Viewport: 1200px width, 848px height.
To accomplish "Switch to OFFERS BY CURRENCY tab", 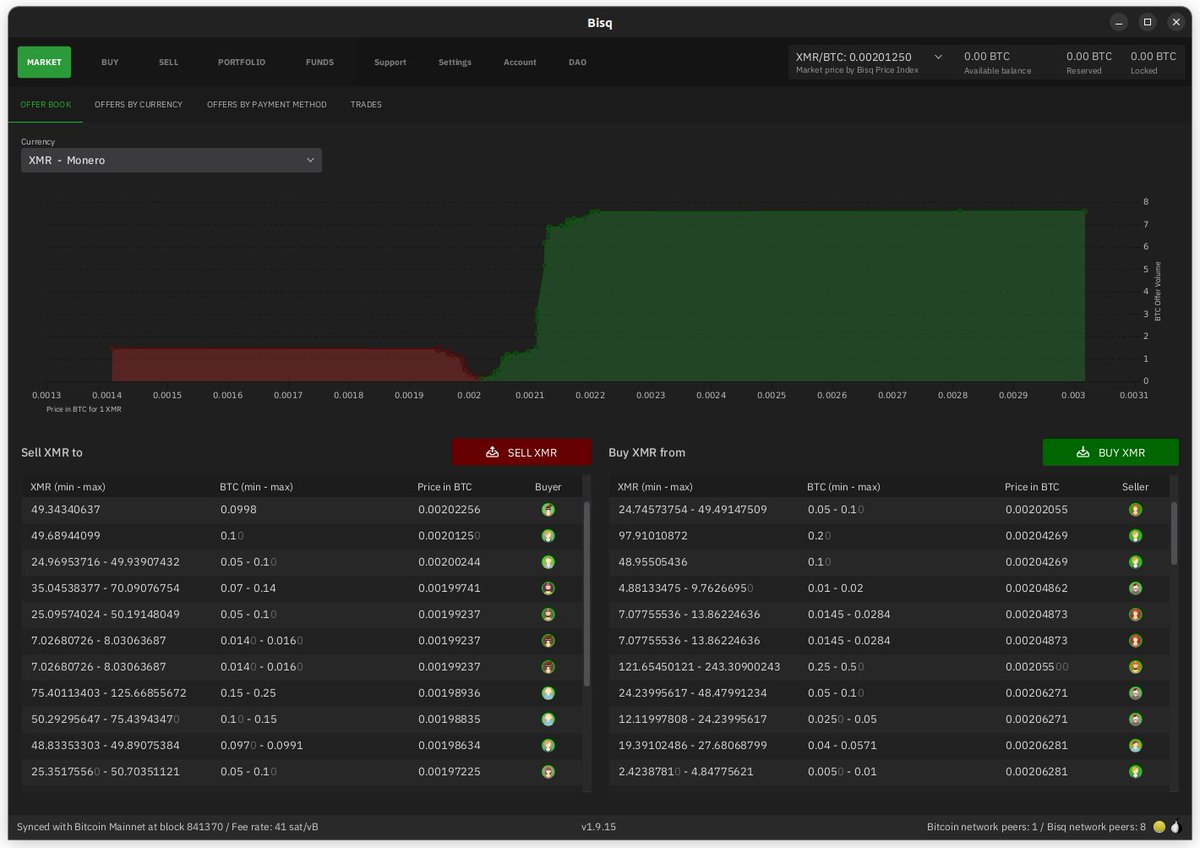I will tap(139, 105).
